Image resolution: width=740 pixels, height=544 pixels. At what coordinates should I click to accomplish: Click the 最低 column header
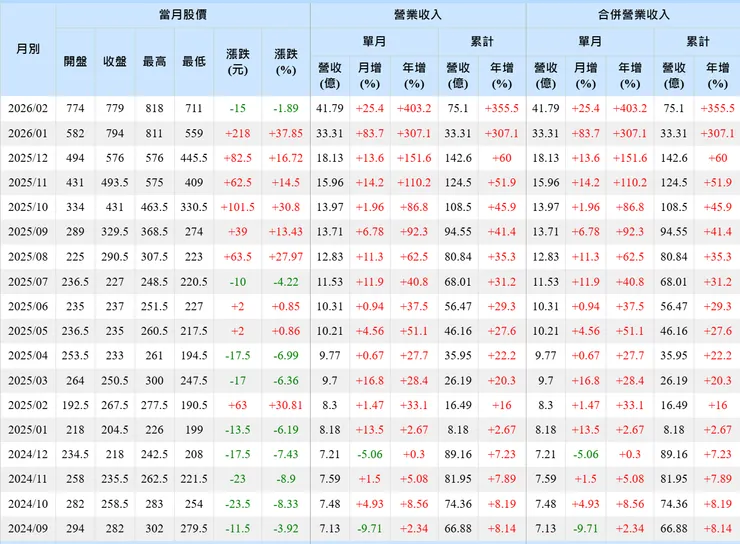point(194,61)
